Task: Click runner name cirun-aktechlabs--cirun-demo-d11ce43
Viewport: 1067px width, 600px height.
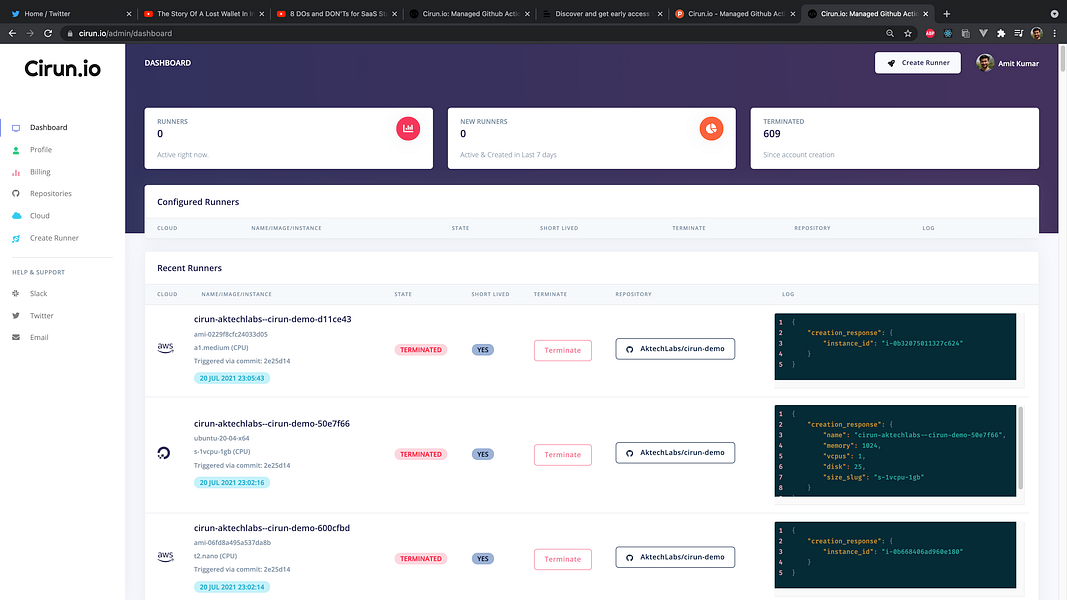Action: tap(272, 319)
